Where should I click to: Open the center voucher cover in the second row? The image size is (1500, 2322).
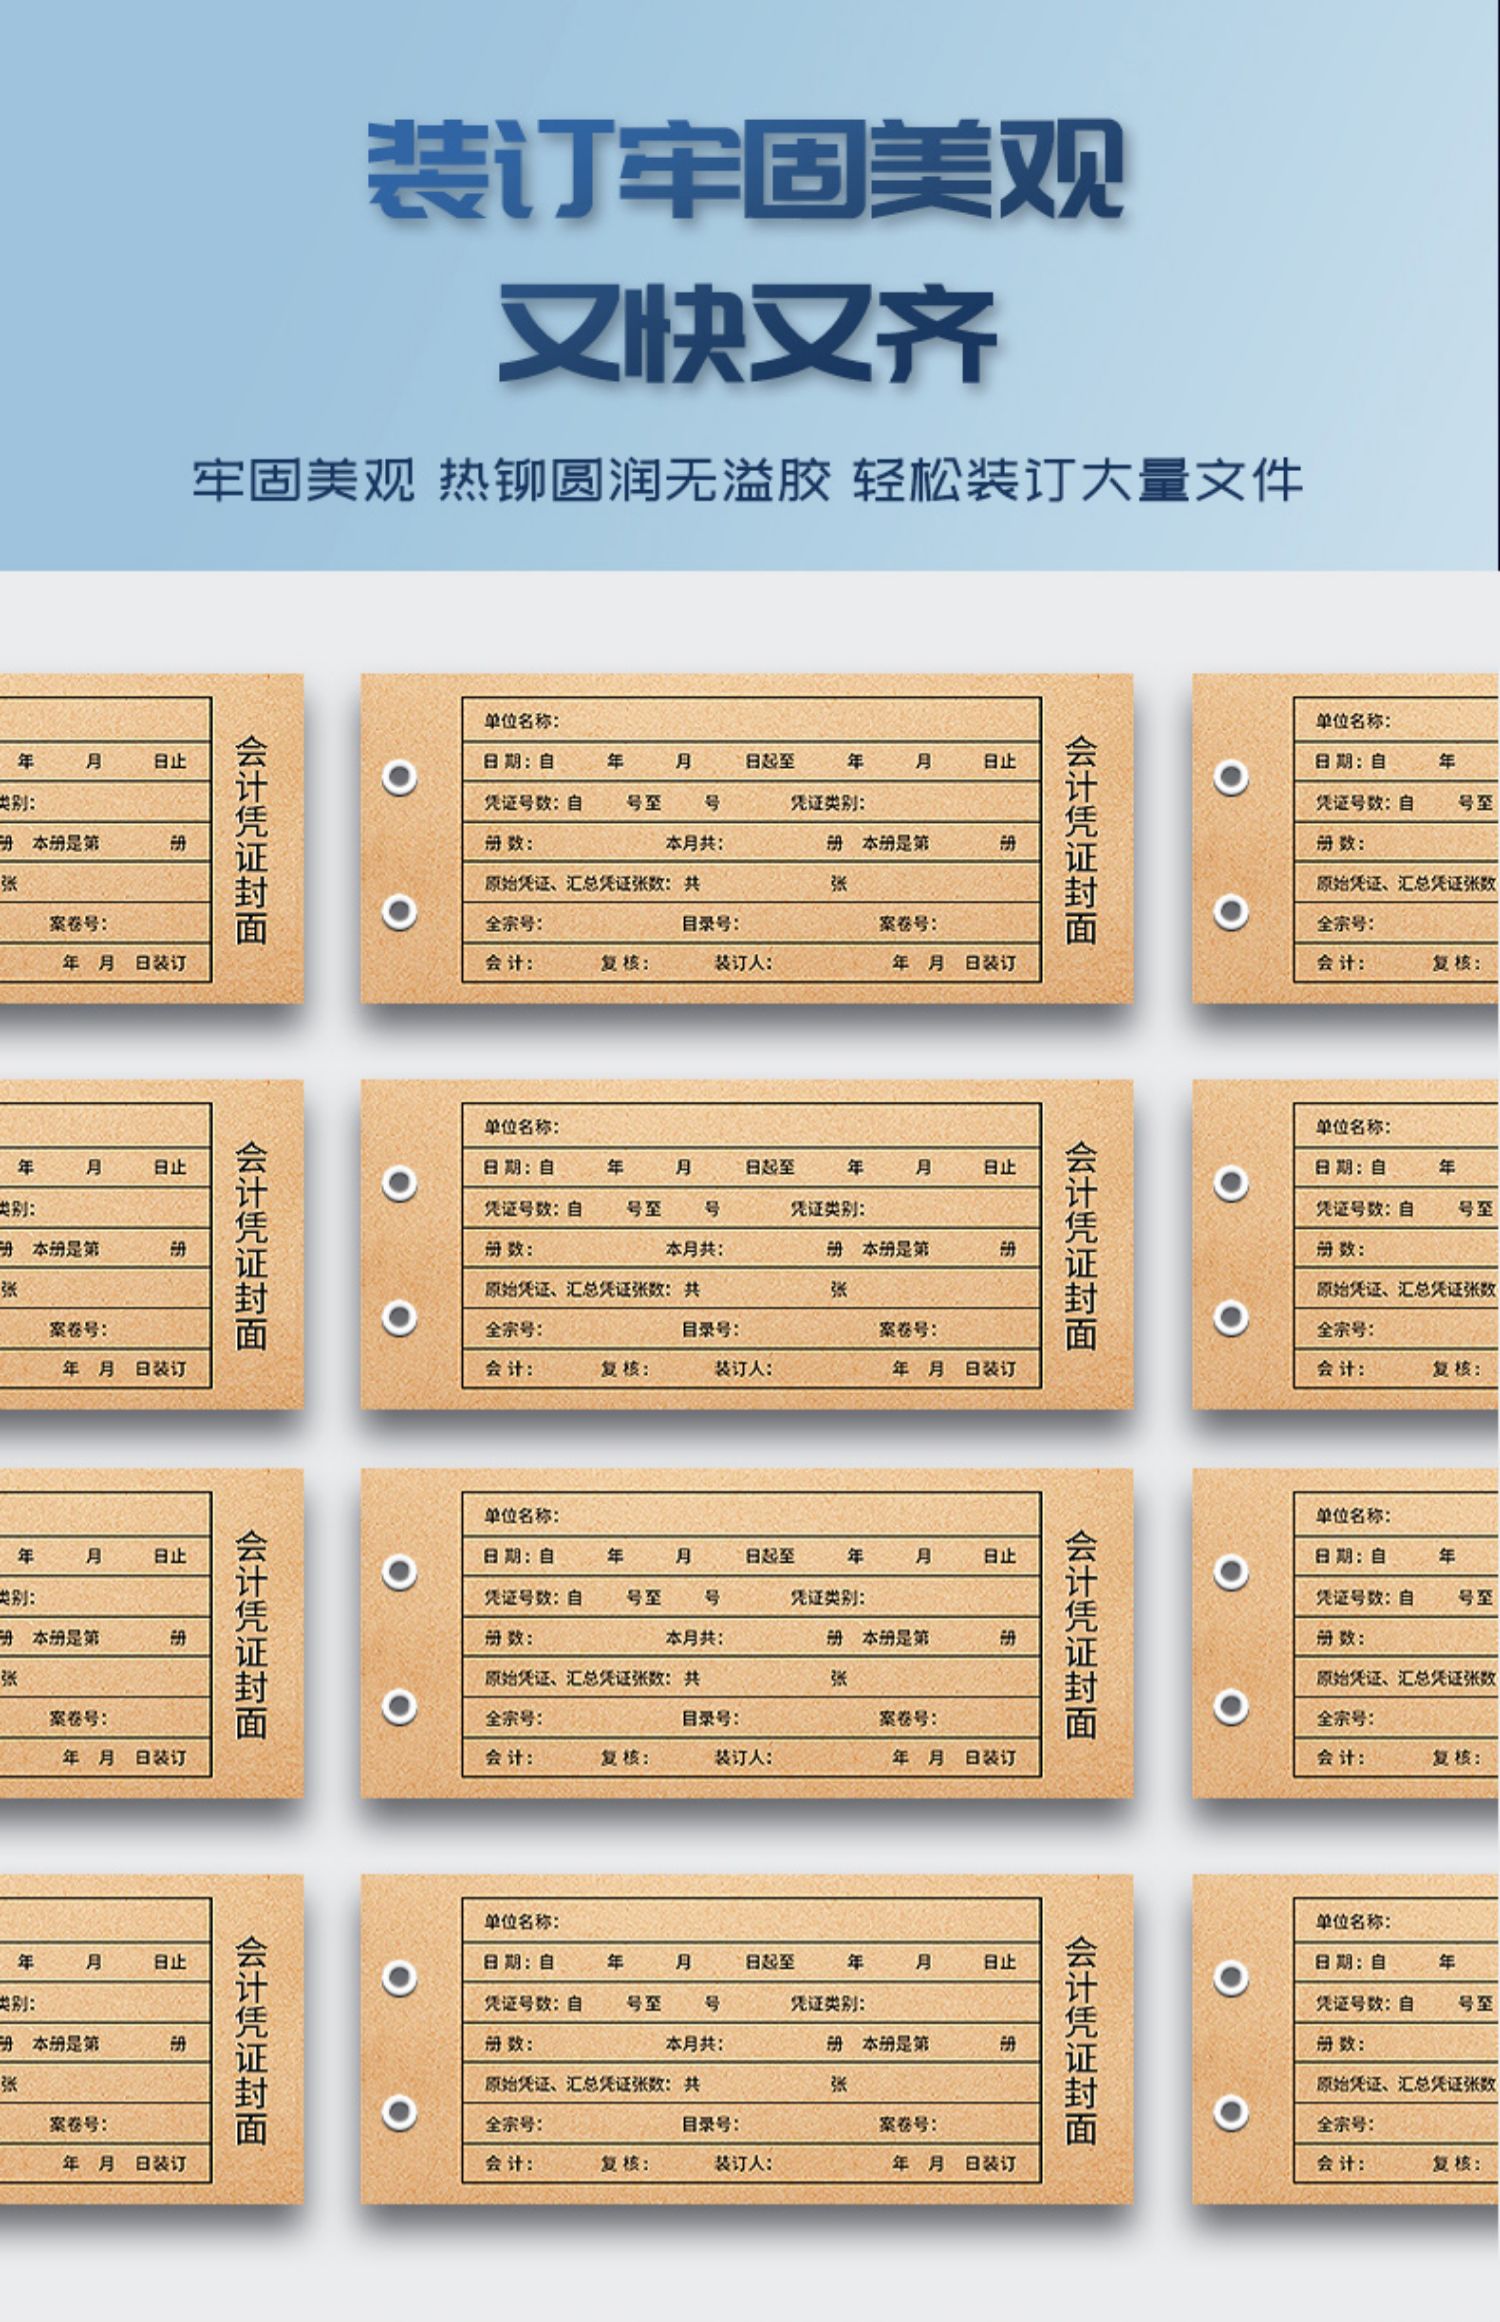coord(747,1244)
